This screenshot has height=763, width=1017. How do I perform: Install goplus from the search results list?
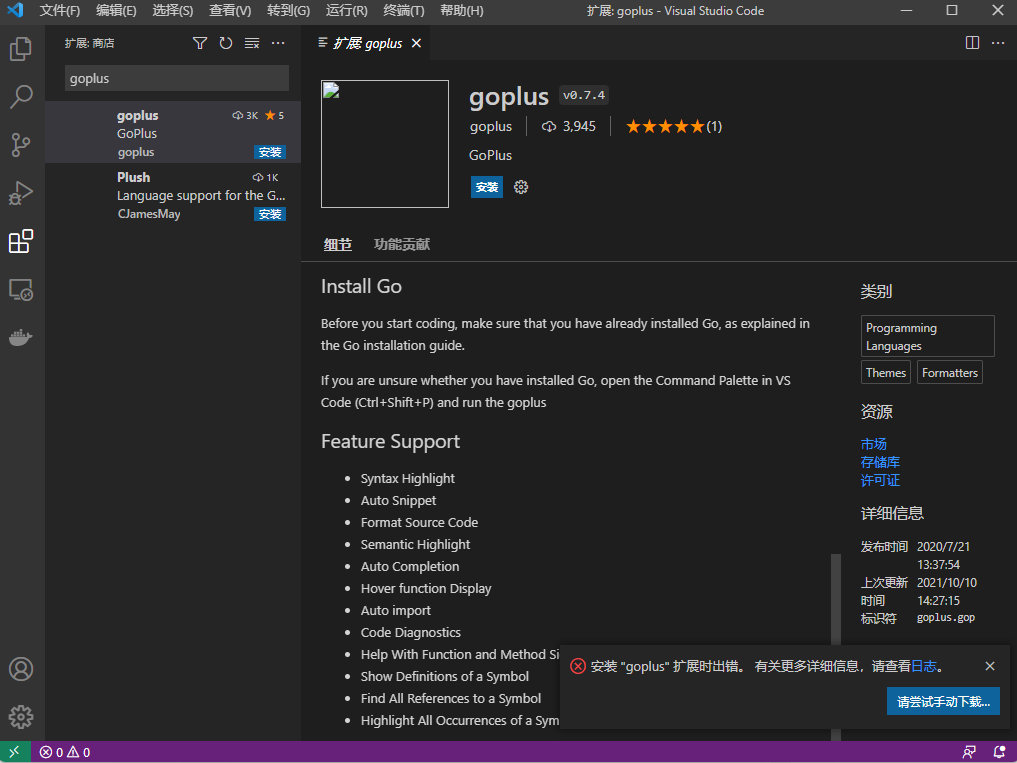pos(270,152)
